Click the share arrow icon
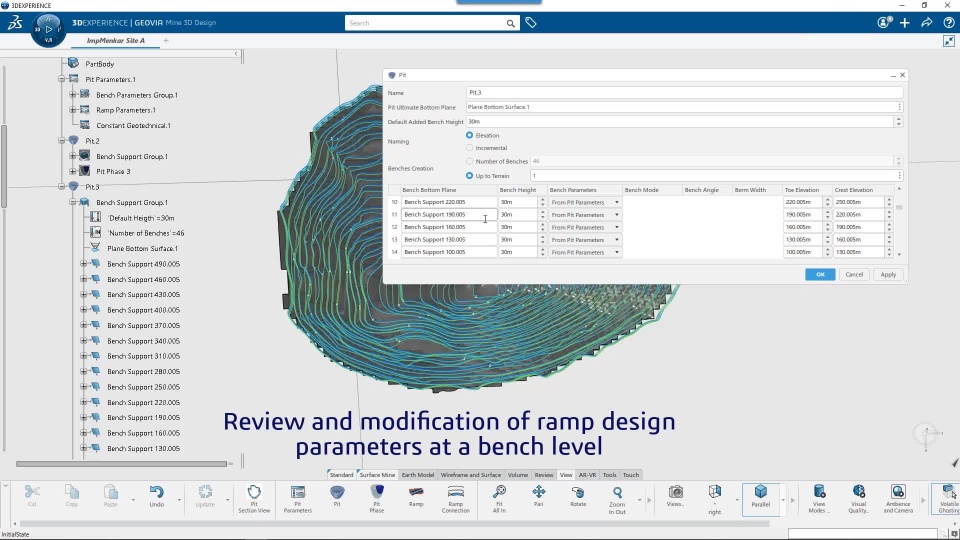This screenshot has height=540, width=960. [x=926, y=23]
